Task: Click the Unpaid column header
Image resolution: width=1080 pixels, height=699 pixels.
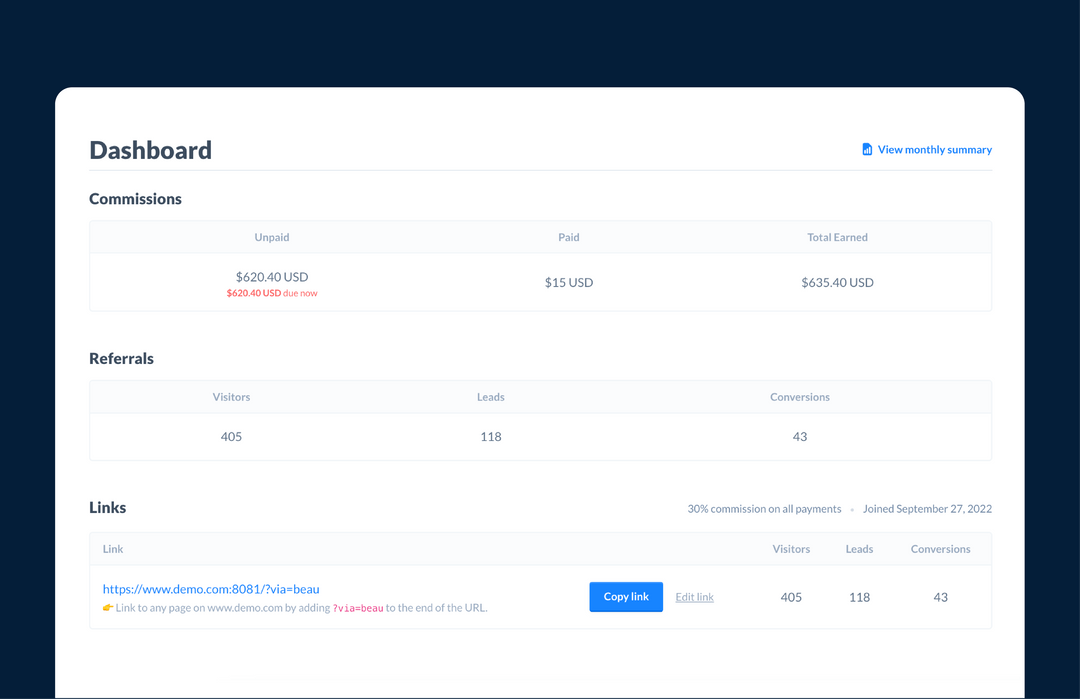Action: coord(272,237)
